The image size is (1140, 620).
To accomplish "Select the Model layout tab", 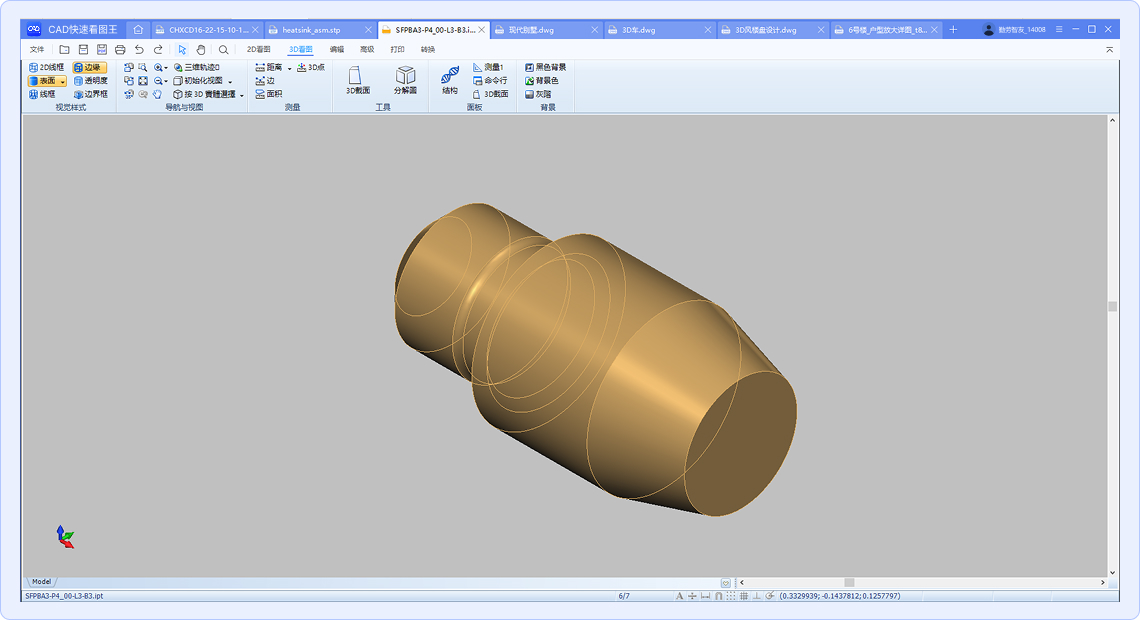I will click(x=41, y=582).
